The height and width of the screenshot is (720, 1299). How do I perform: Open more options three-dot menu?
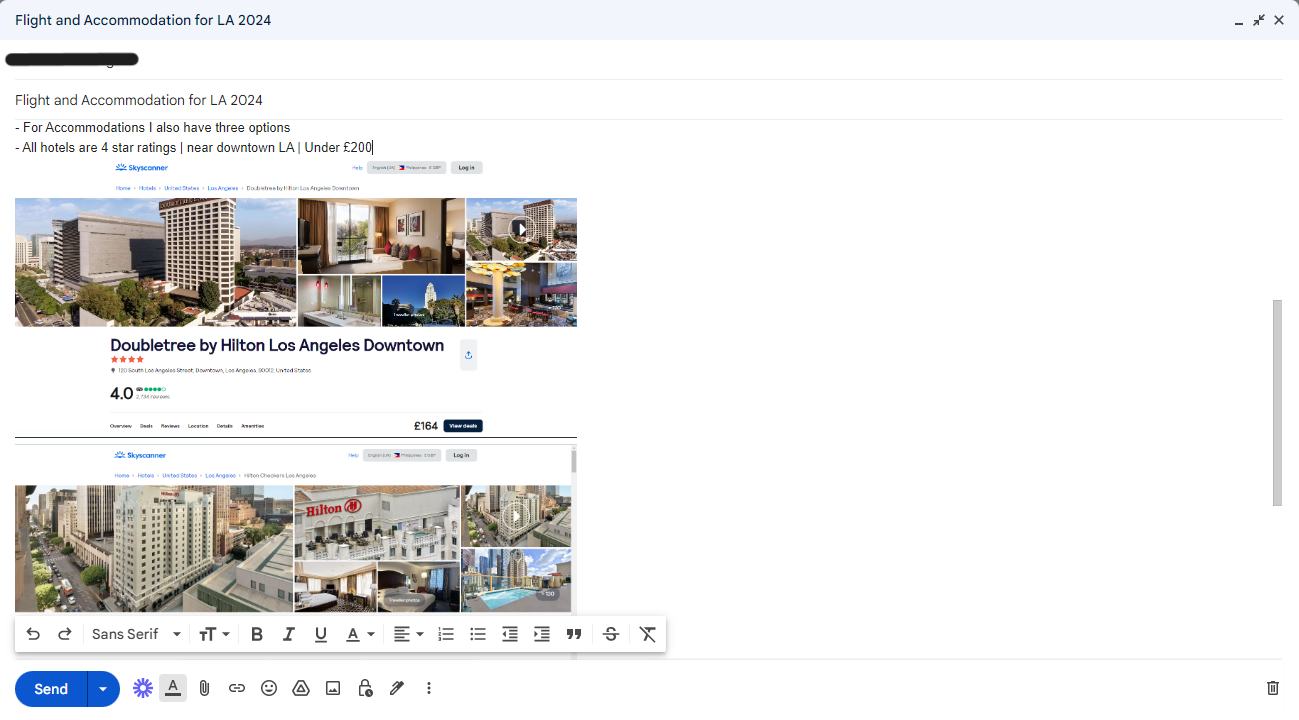coord(429,688)
